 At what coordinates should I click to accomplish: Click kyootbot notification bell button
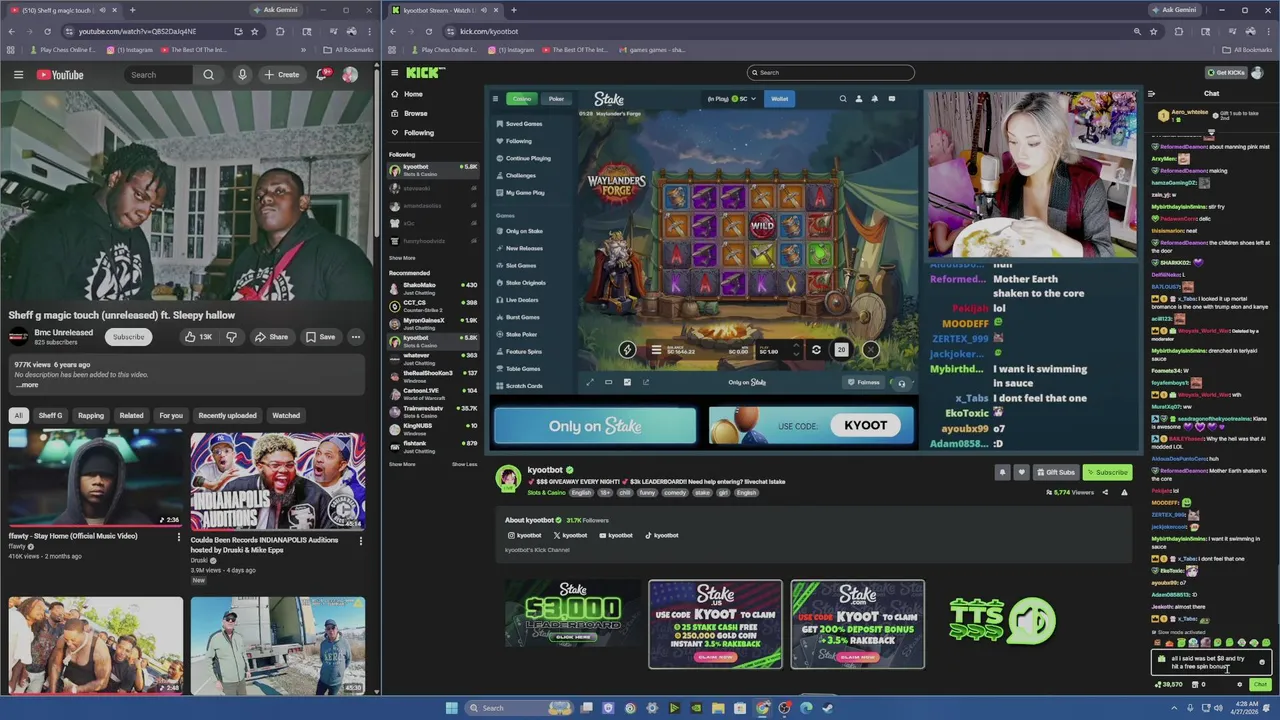(1002, 472)
